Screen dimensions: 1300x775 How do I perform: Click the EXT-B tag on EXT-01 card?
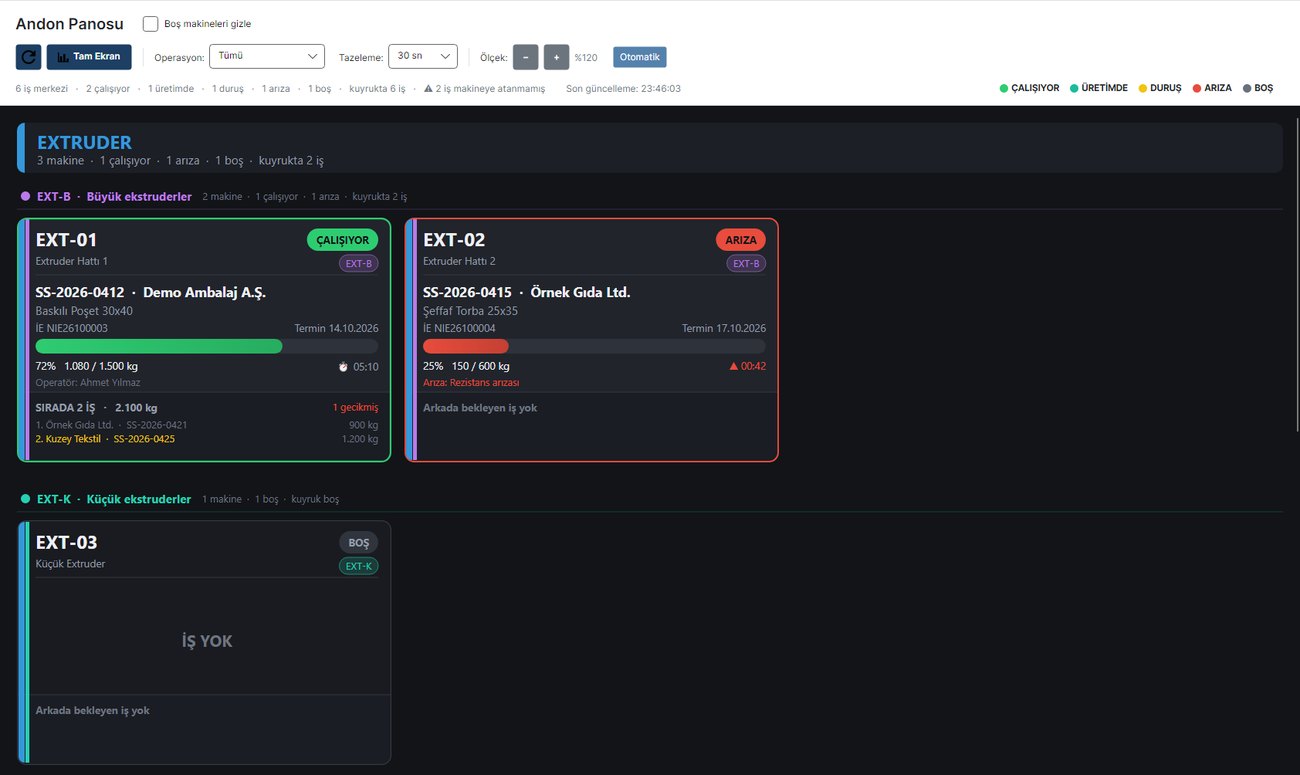coord(358,264)
